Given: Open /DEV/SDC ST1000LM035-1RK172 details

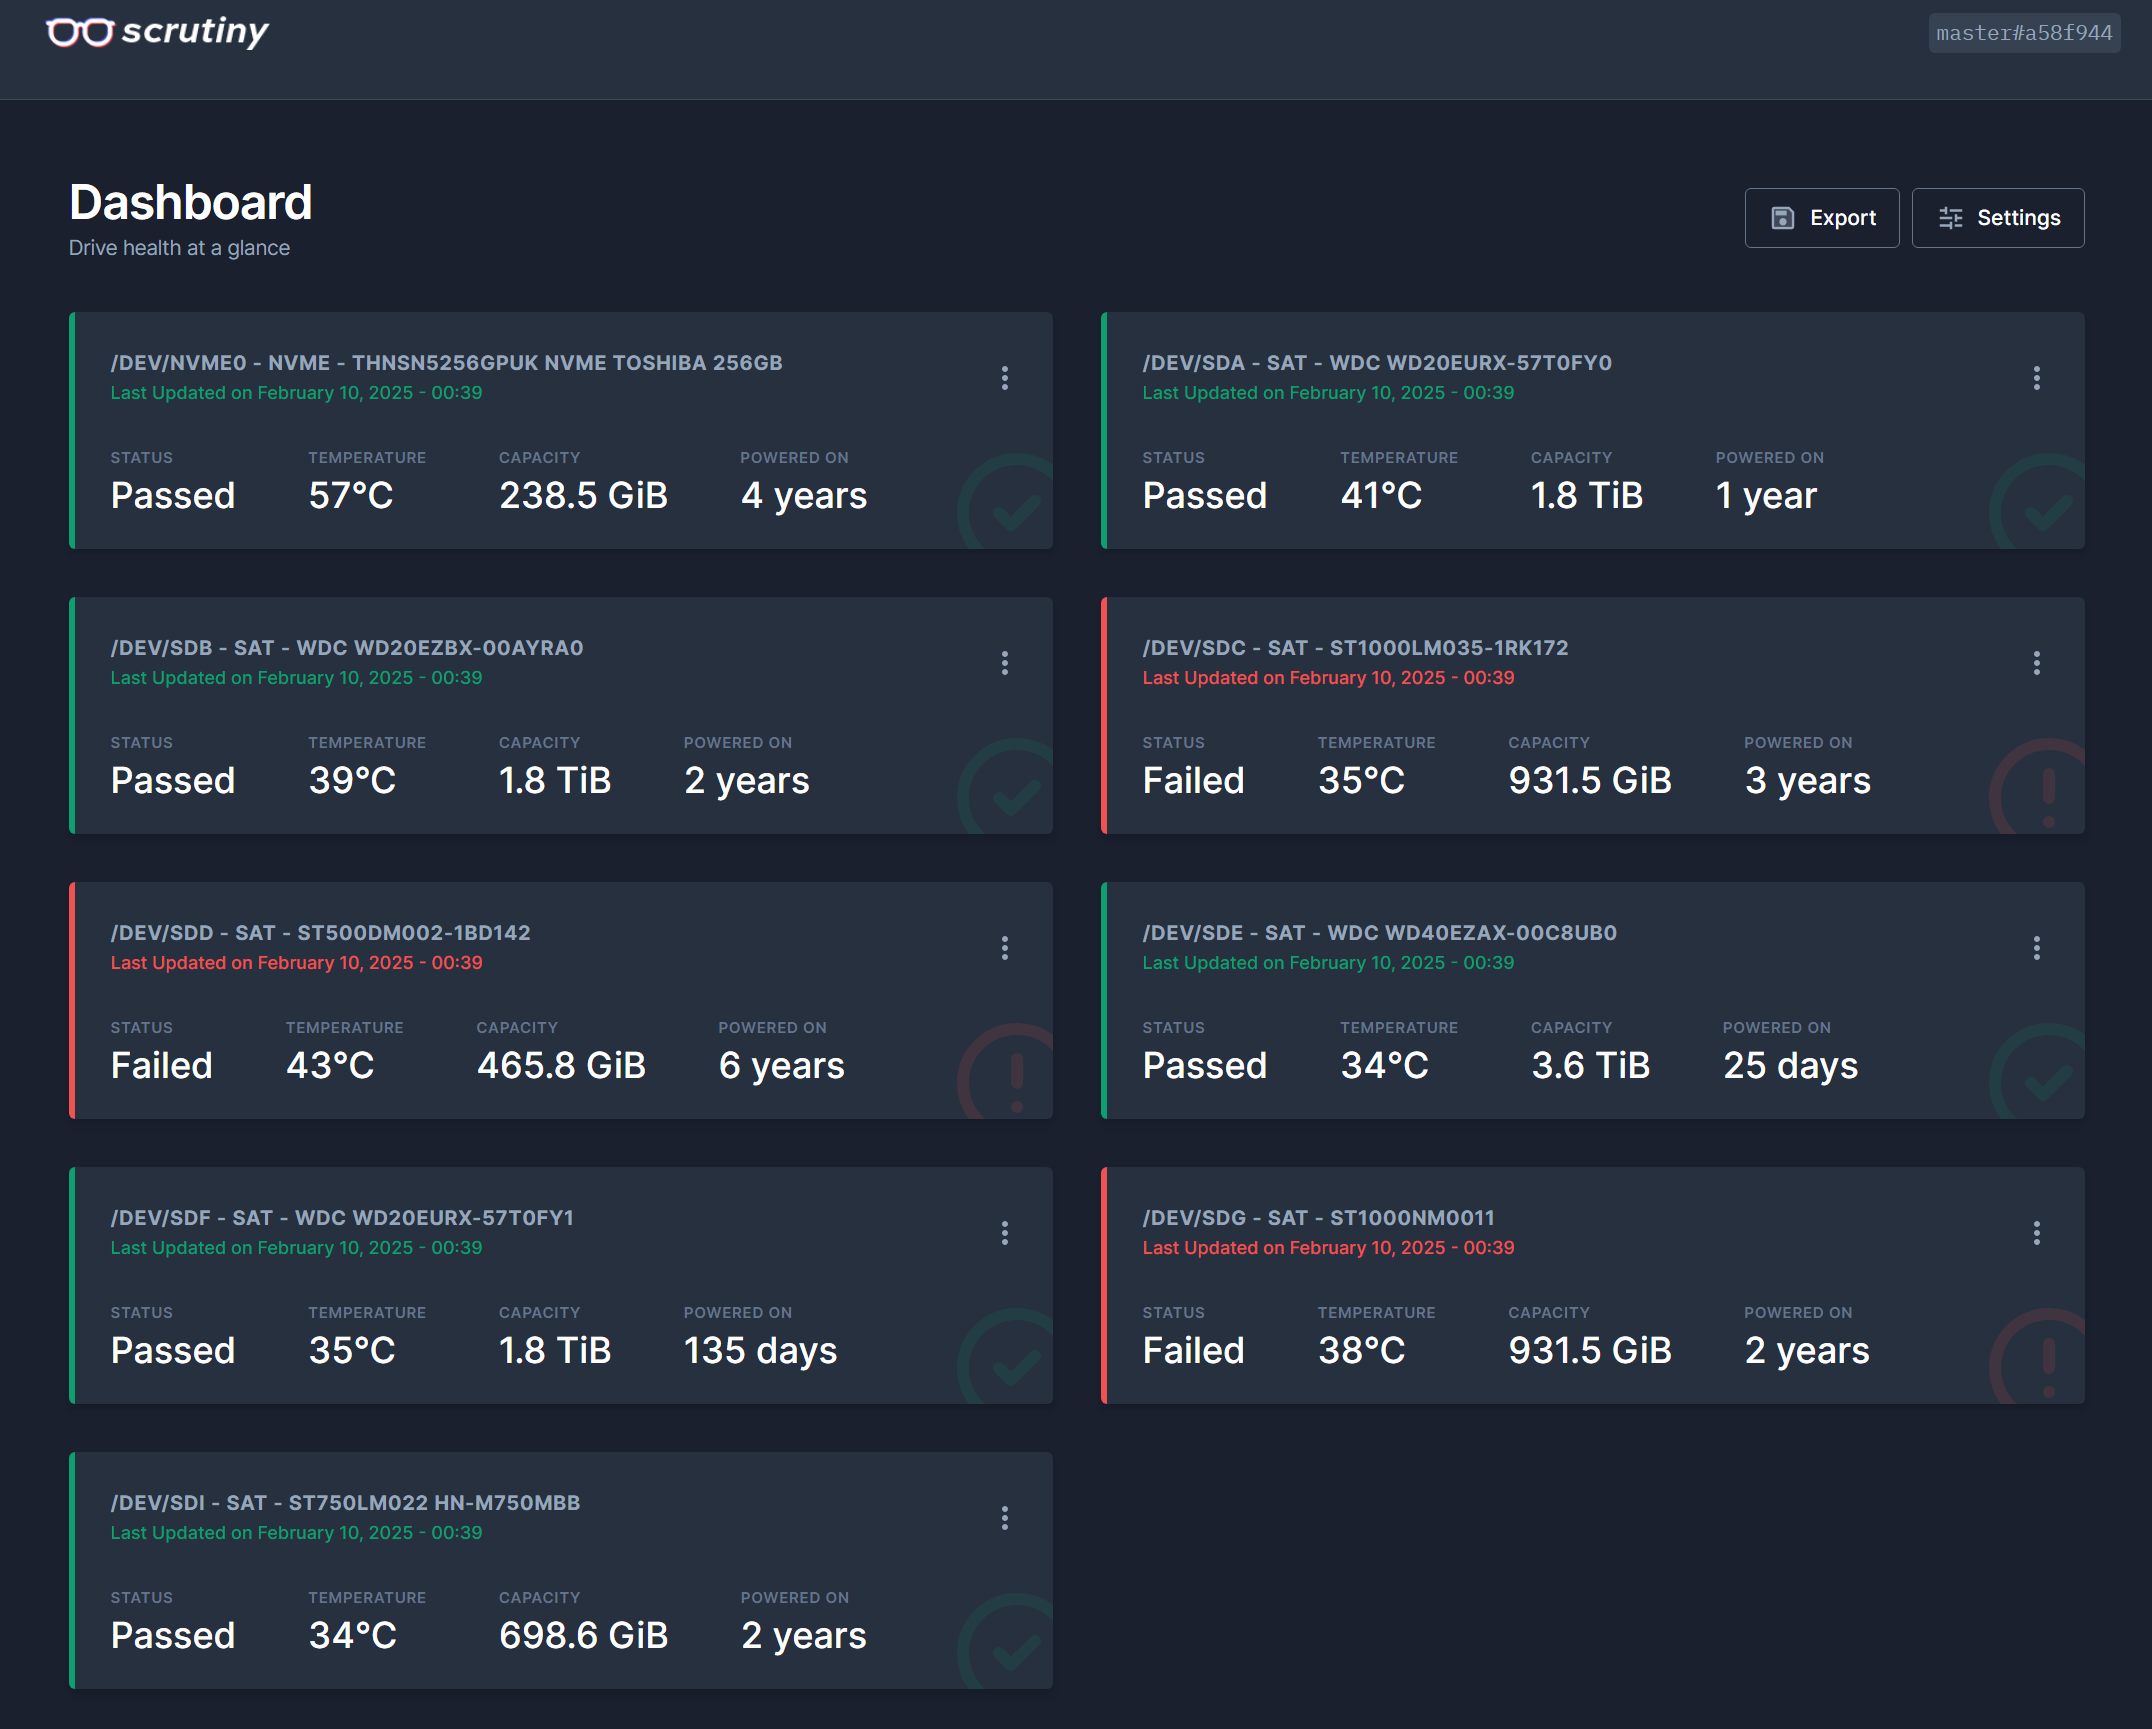Looking at the screenshot, I should pyautogui.click(x=1355, y=648).
